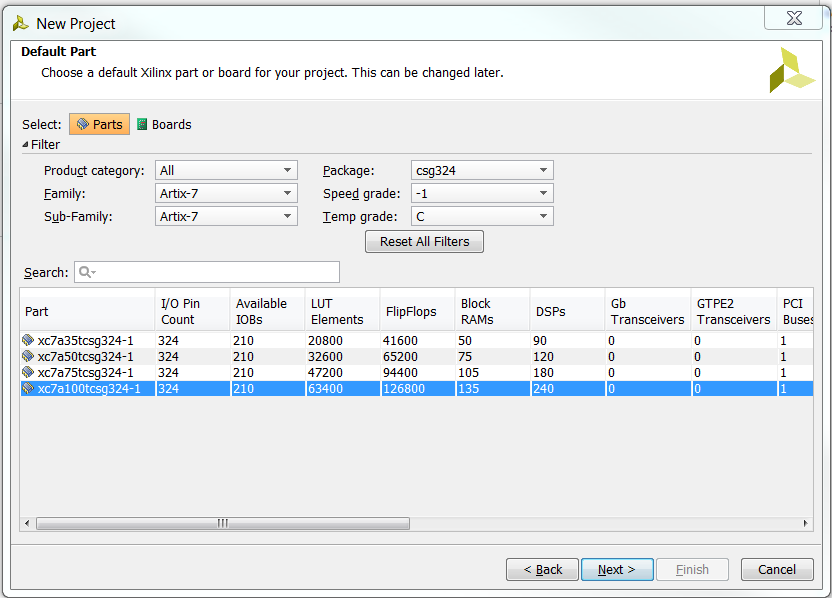
Task: Click the horizontal scrollbar thumb
Action: (x=223, y=524)
